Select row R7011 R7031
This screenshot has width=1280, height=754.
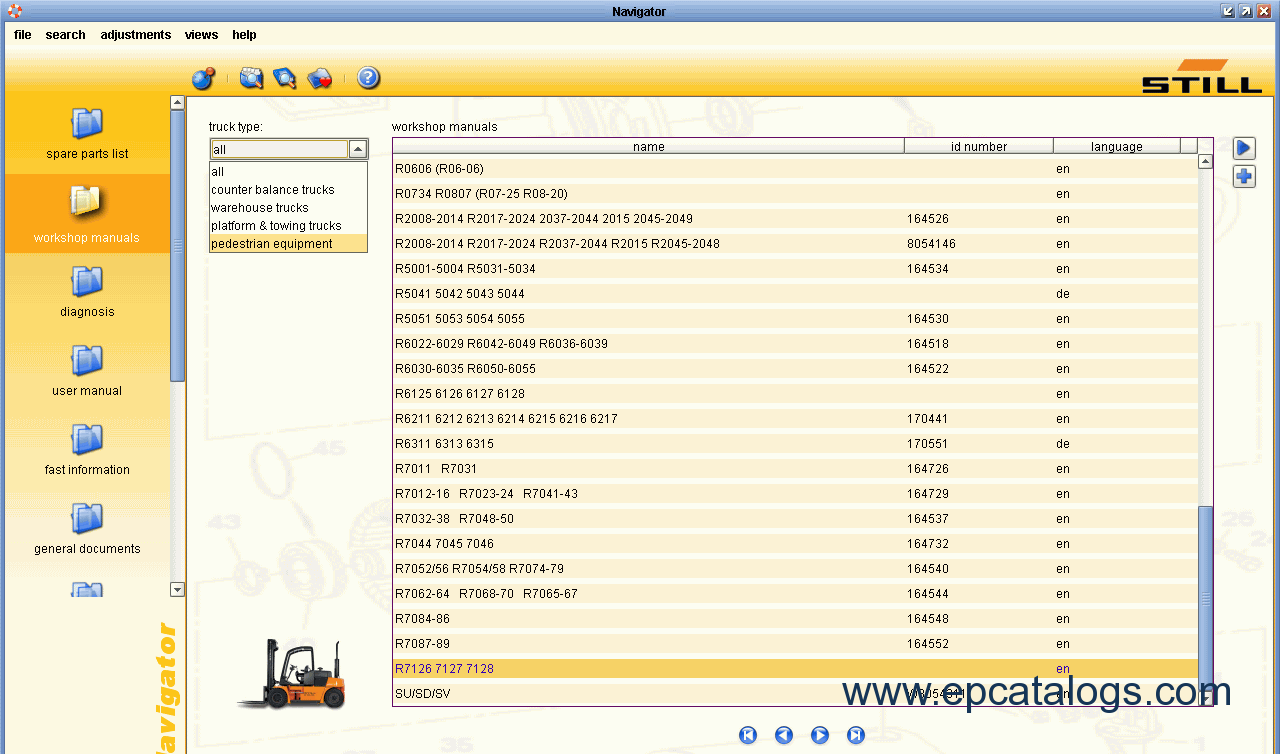(795, 469)
